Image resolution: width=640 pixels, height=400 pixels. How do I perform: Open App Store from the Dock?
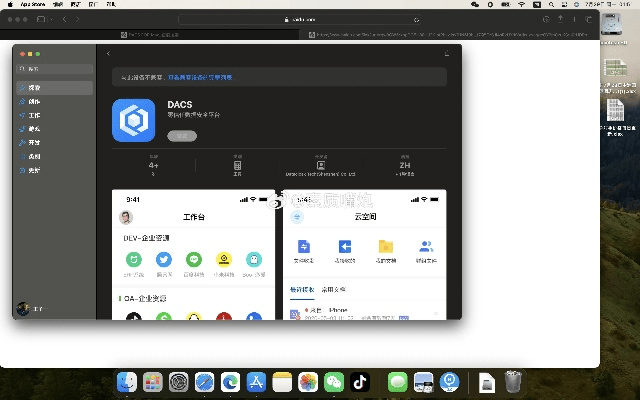(256, 382)
